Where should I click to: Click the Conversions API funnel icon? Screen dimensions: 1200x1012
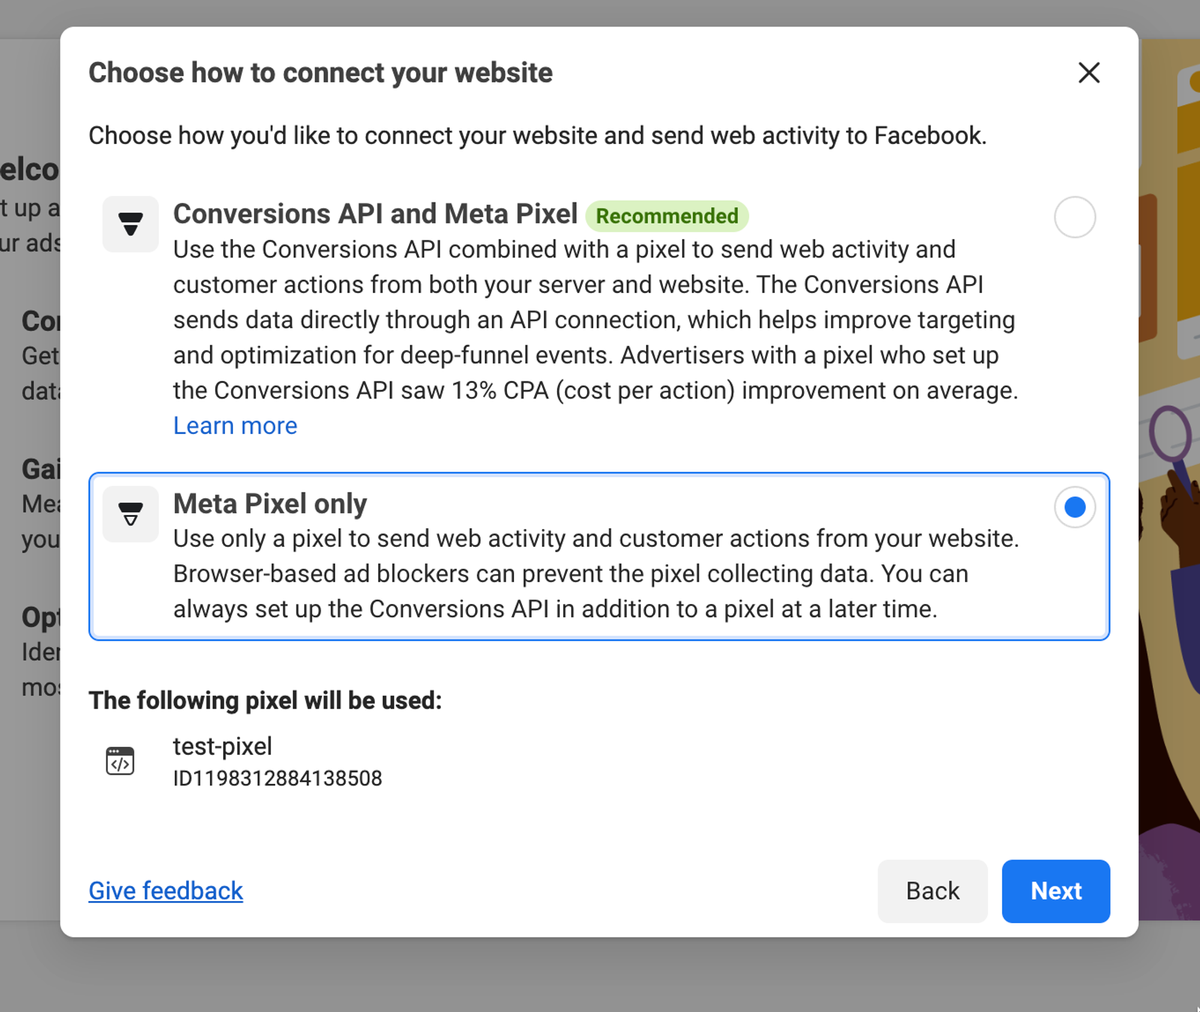[x=131, y=224]
